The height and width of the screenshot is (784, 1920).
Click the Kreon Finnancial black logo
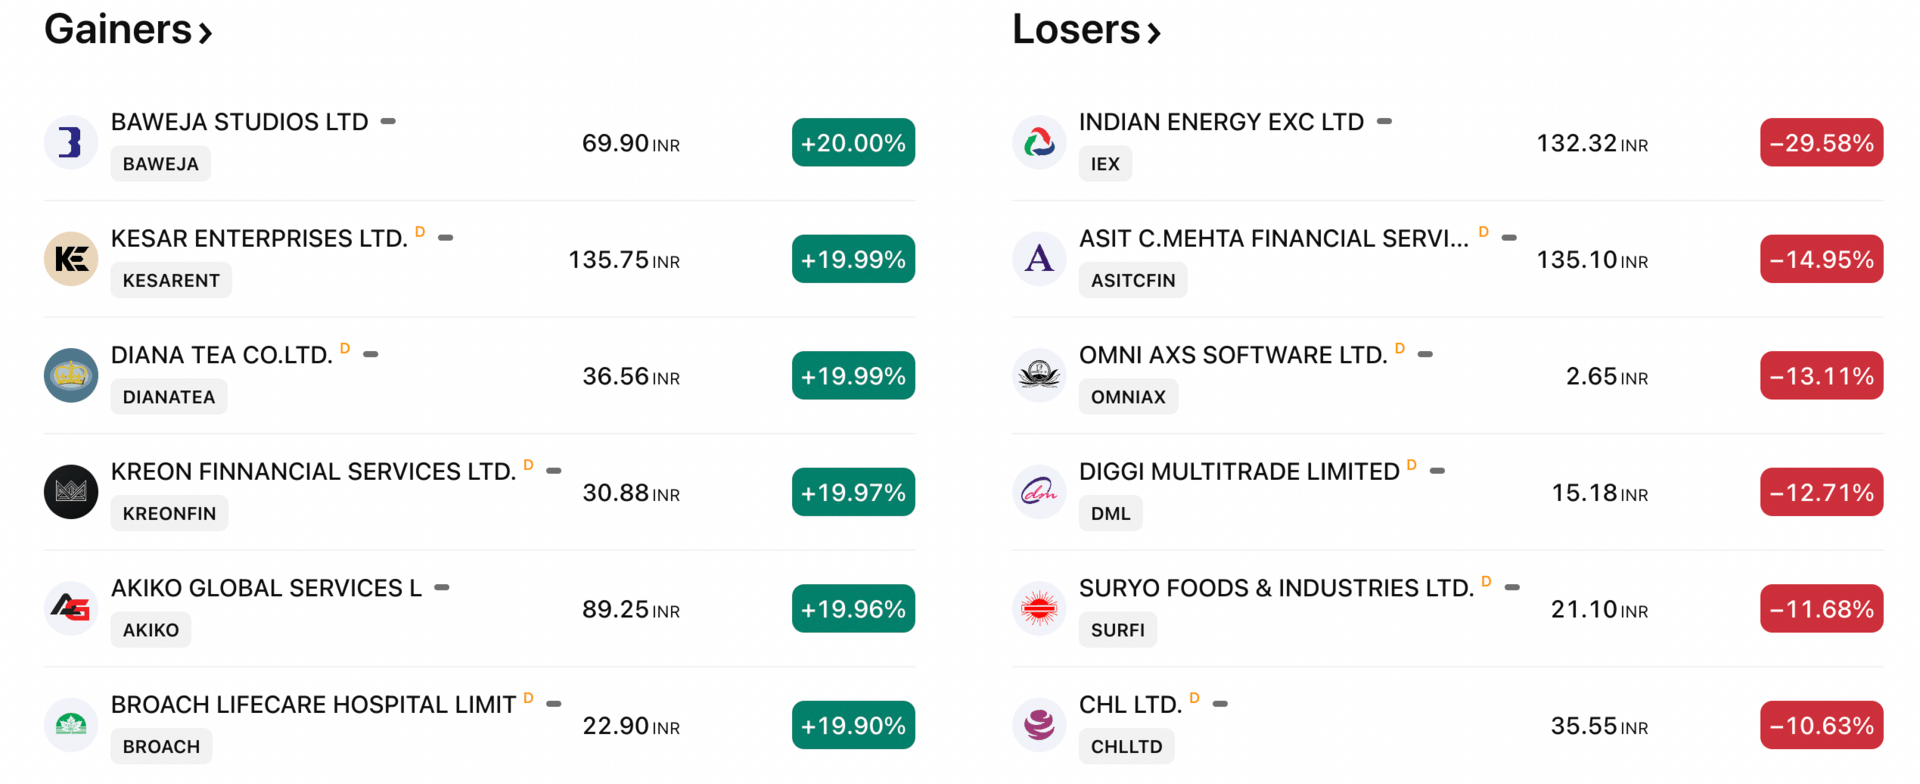coord(71,492)
